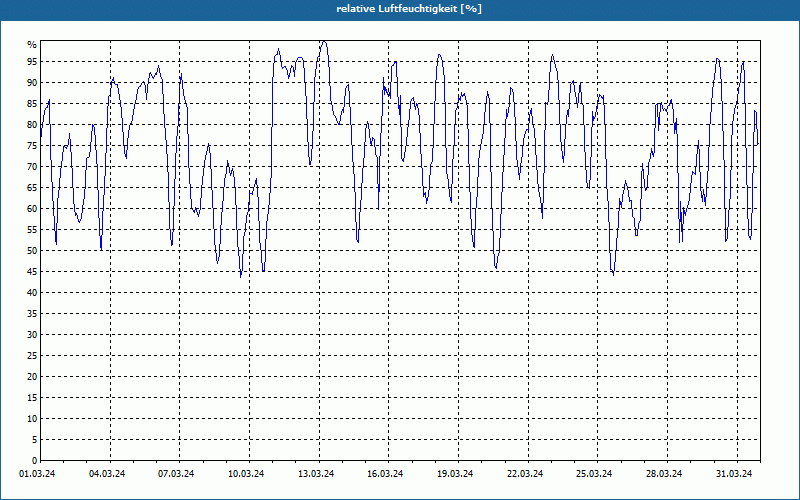The image size is (800, 500).
Task: Click the 0 value on y-axis
Action: tap(35, 461)
